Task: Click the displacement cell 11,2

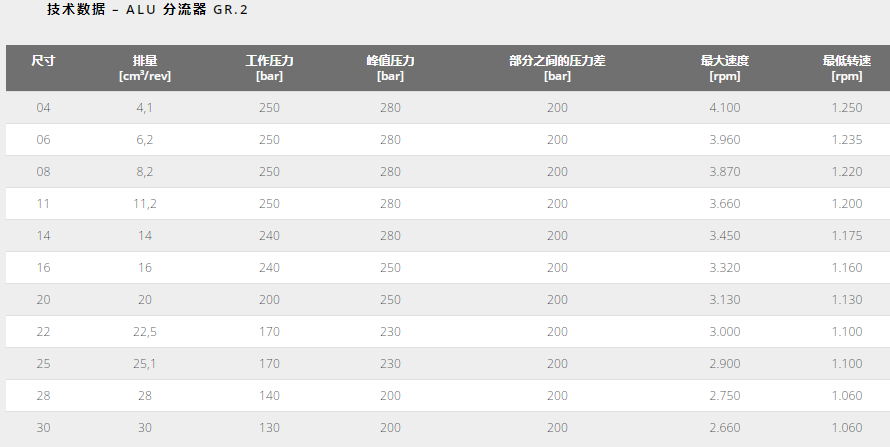Action: click(x=145, y=204)
